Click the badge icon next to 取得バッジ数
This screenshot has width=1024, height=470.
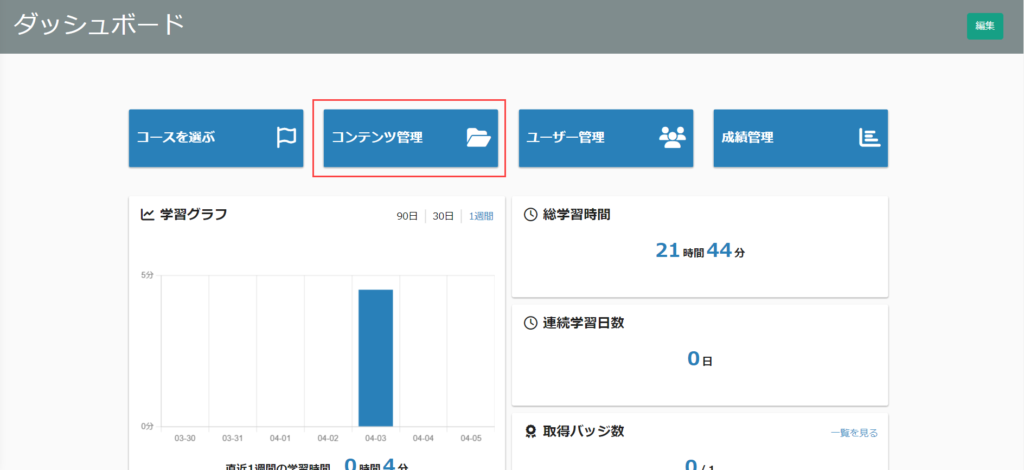pyautogui.click(x=530, y=432)
